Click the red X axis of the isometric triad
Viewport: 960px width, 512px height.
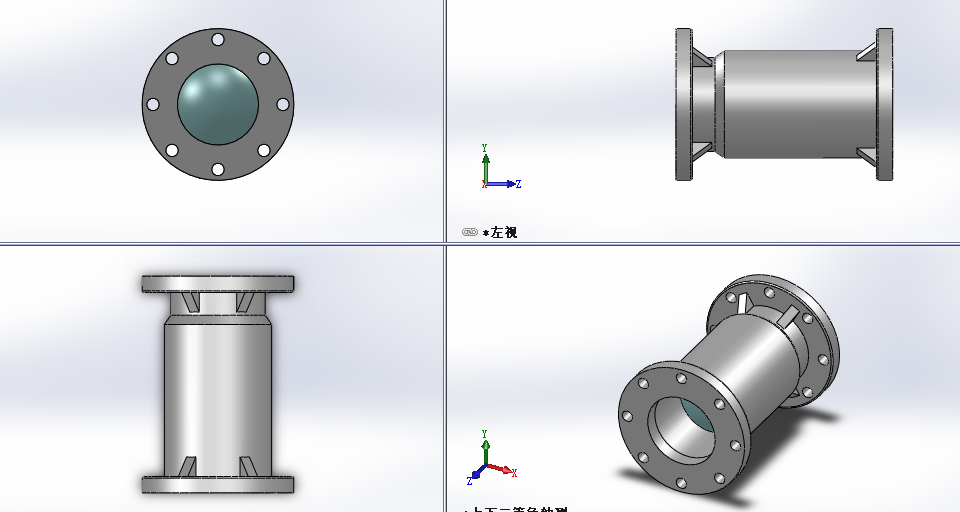point(504,470)
